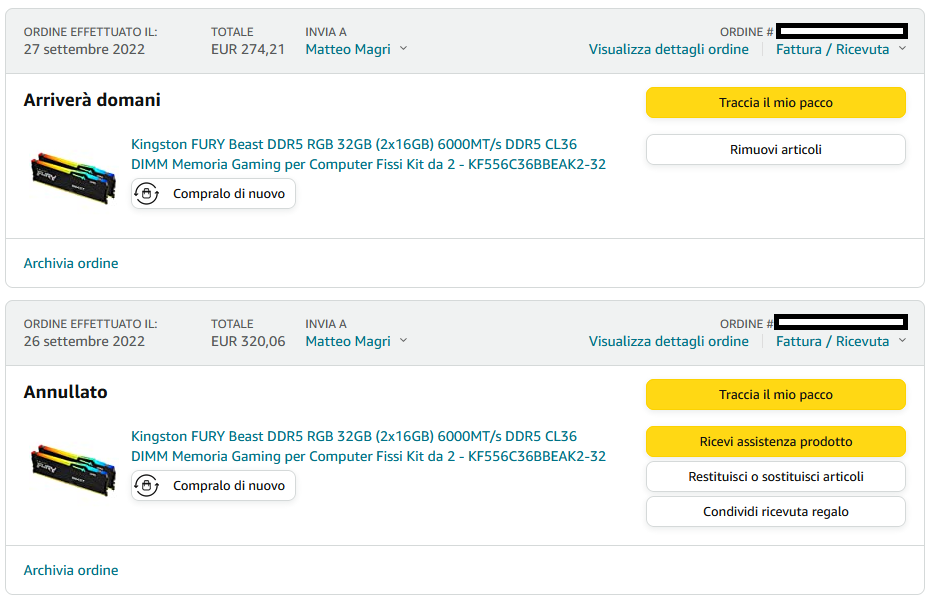Select the 'EUR 274,21' total text

tap(248, 49)
